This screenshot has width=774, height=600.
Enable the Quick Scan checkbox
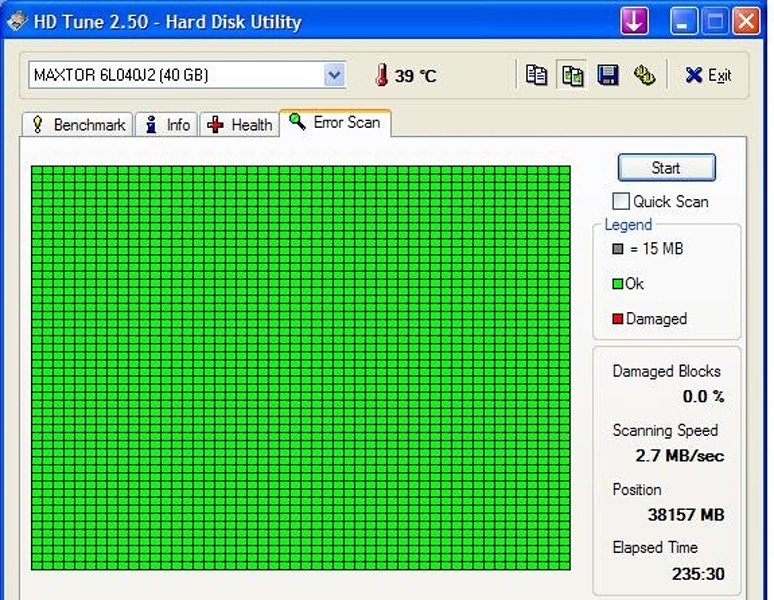[621, 201]
